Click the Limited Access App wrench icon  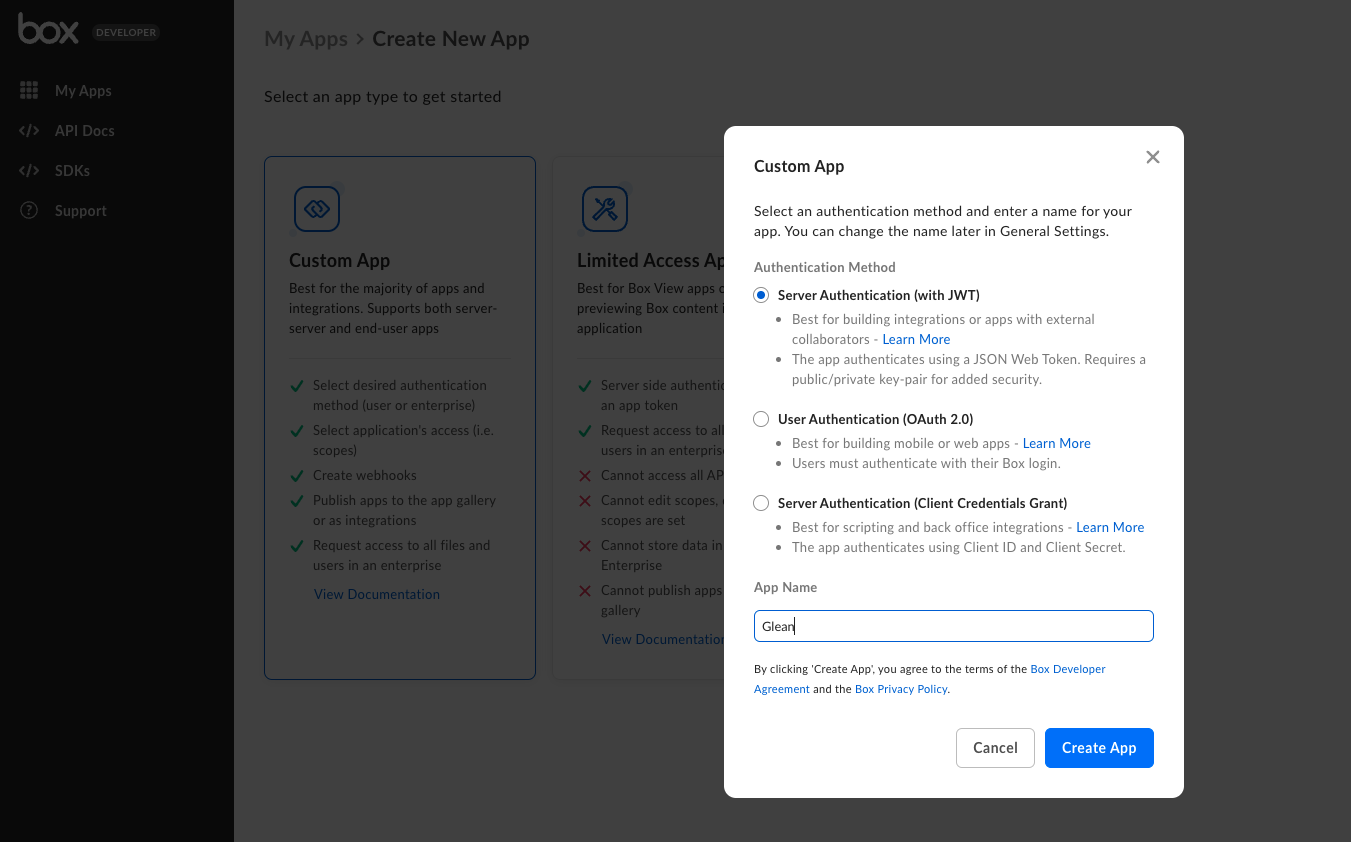(x=605, y=209)
